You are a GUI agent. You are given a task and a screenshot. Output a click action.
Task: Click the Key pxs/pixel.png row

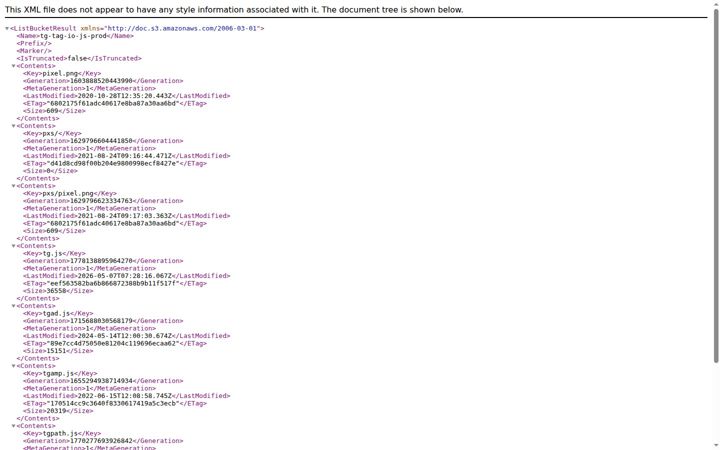[70, 193]
